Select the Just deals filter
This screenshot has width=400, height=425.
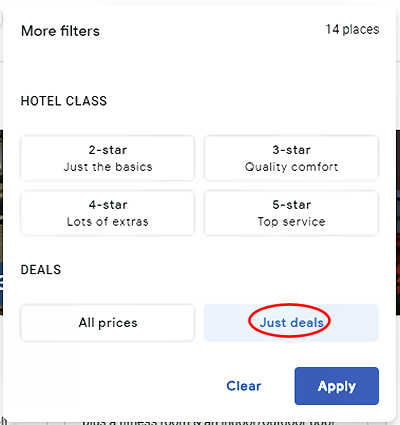pos(291,323)
